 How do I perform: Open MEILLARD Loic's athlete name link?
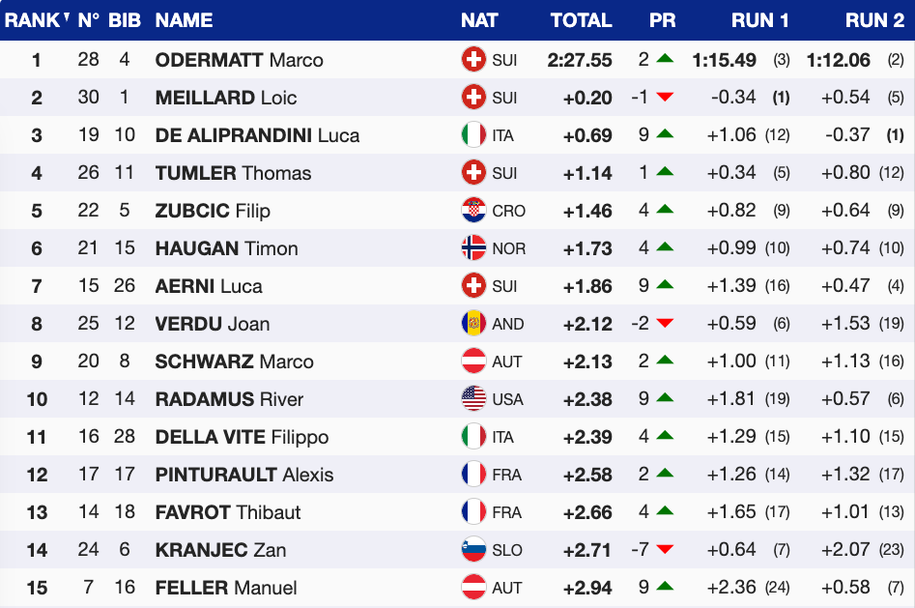tap(226, 98)
